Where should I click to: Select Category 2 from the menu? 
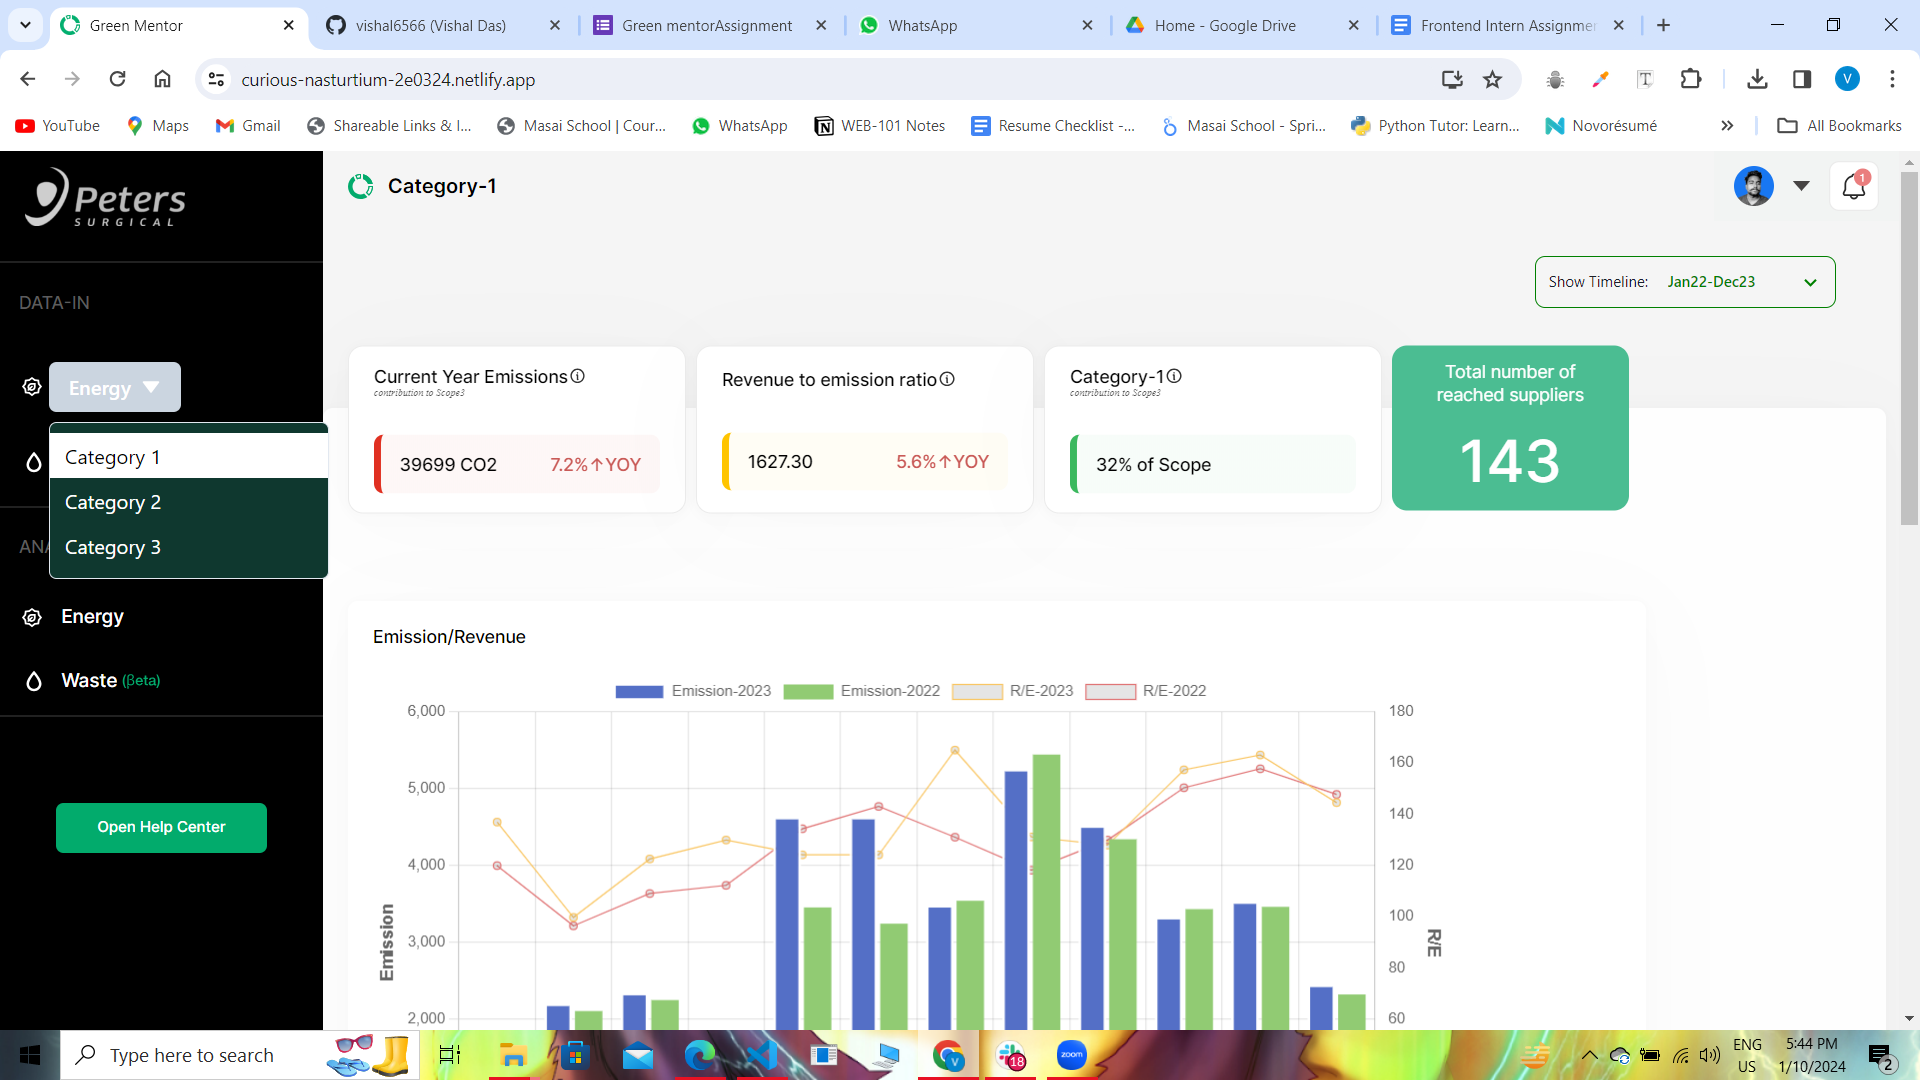click(113, 502)
